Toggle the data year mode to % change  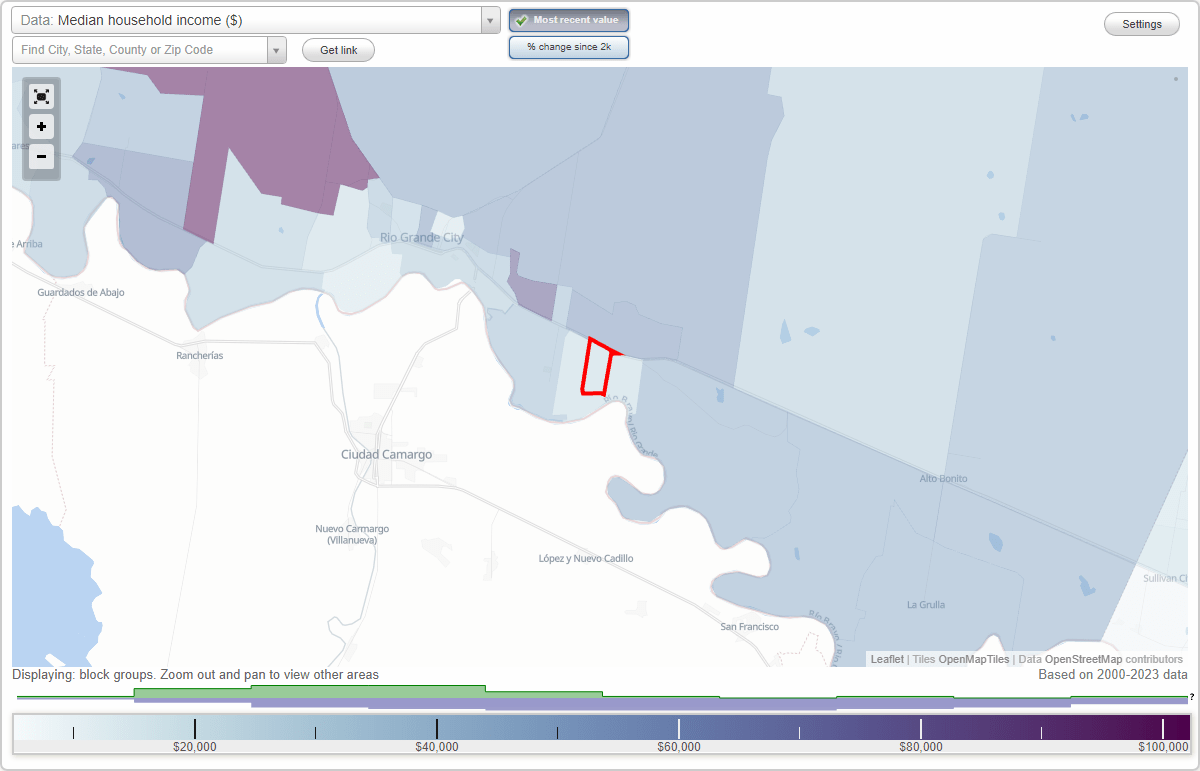click(x=569, y=47)
